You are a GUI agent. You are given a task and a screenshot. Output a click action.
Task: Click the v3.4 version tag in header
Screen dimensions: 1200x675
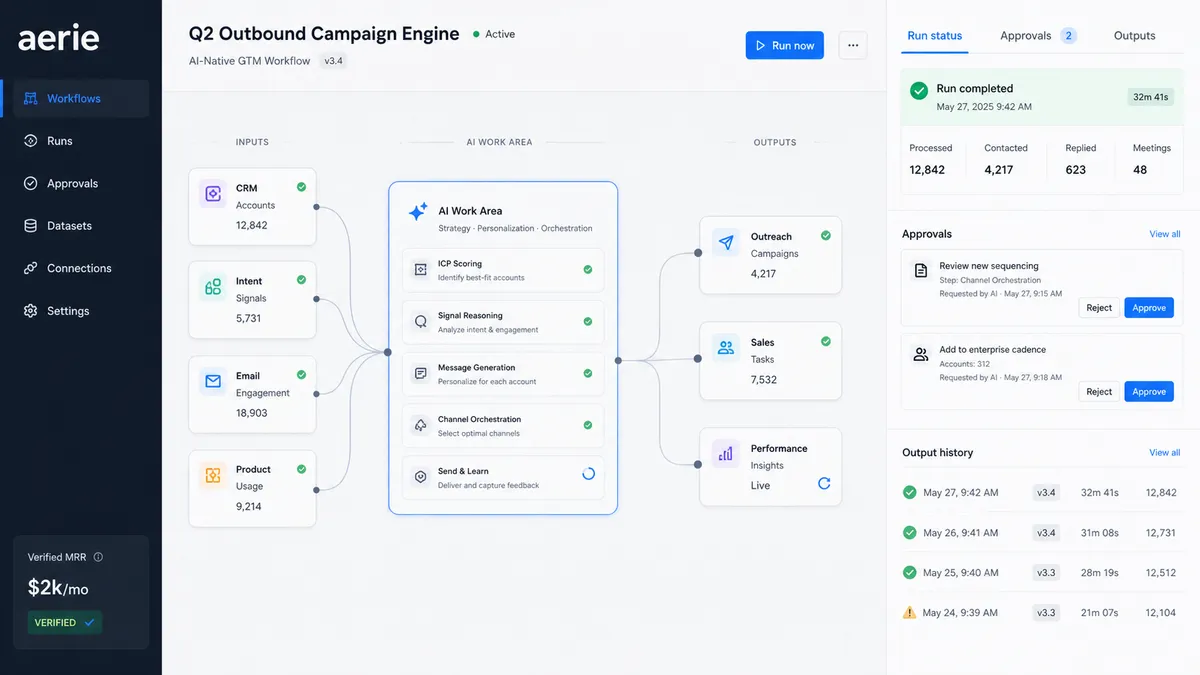(332, 61)
